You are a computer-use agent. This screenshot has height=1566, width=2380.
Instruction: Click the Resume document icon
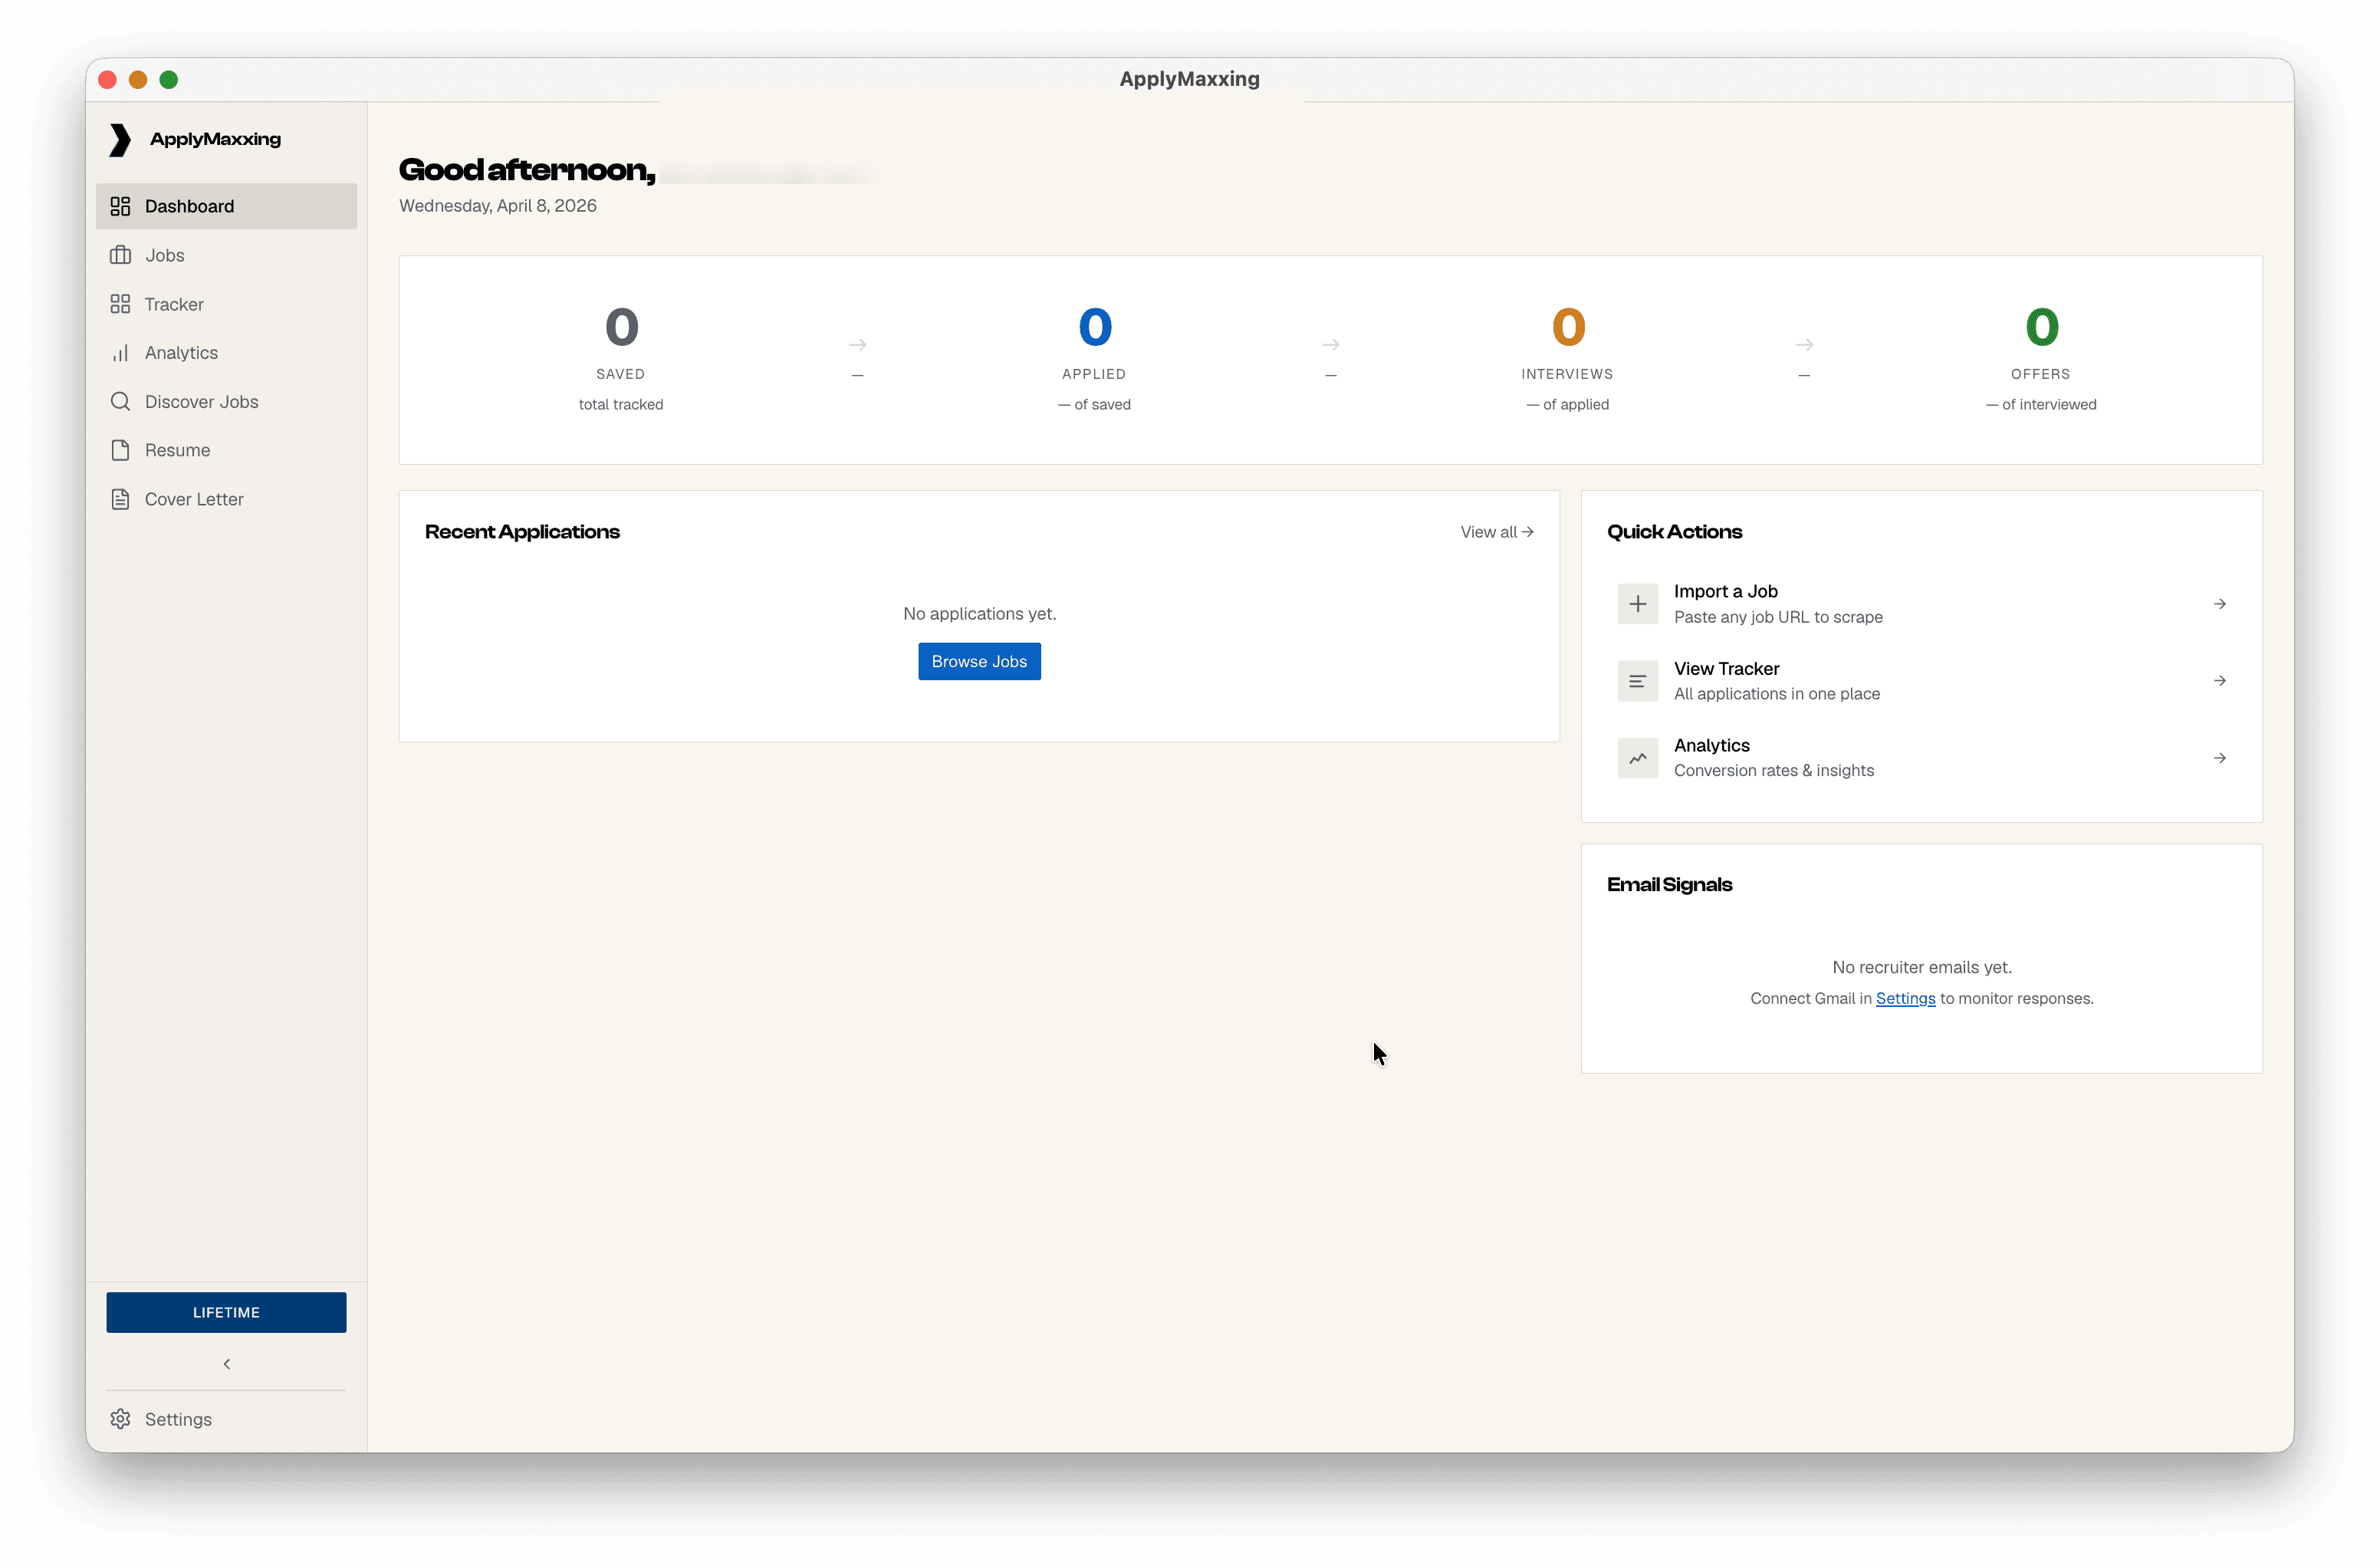120,450
